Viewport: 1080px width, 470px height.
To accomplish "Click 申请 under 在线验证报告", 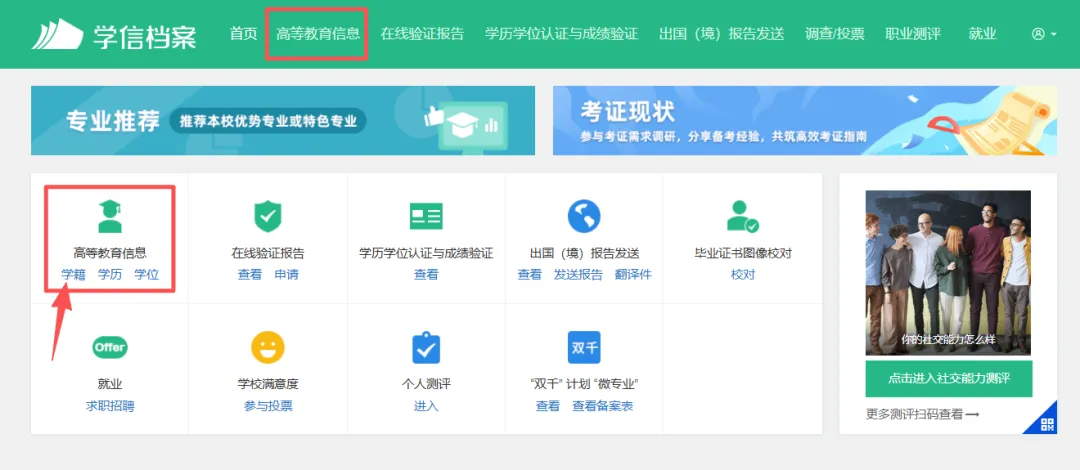I will pyautogui.click(x=286, y=274).
